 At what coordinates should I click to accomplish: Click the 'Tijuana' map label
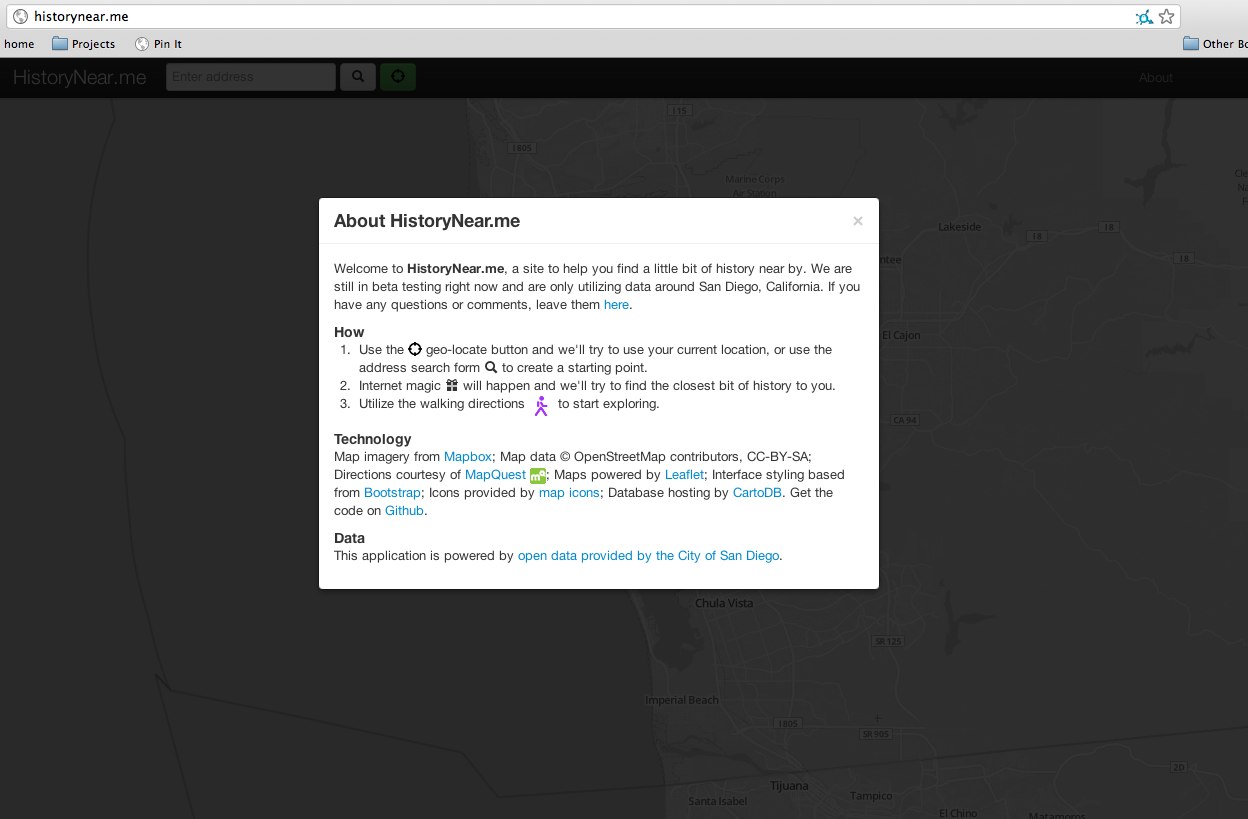coord(789,786)
